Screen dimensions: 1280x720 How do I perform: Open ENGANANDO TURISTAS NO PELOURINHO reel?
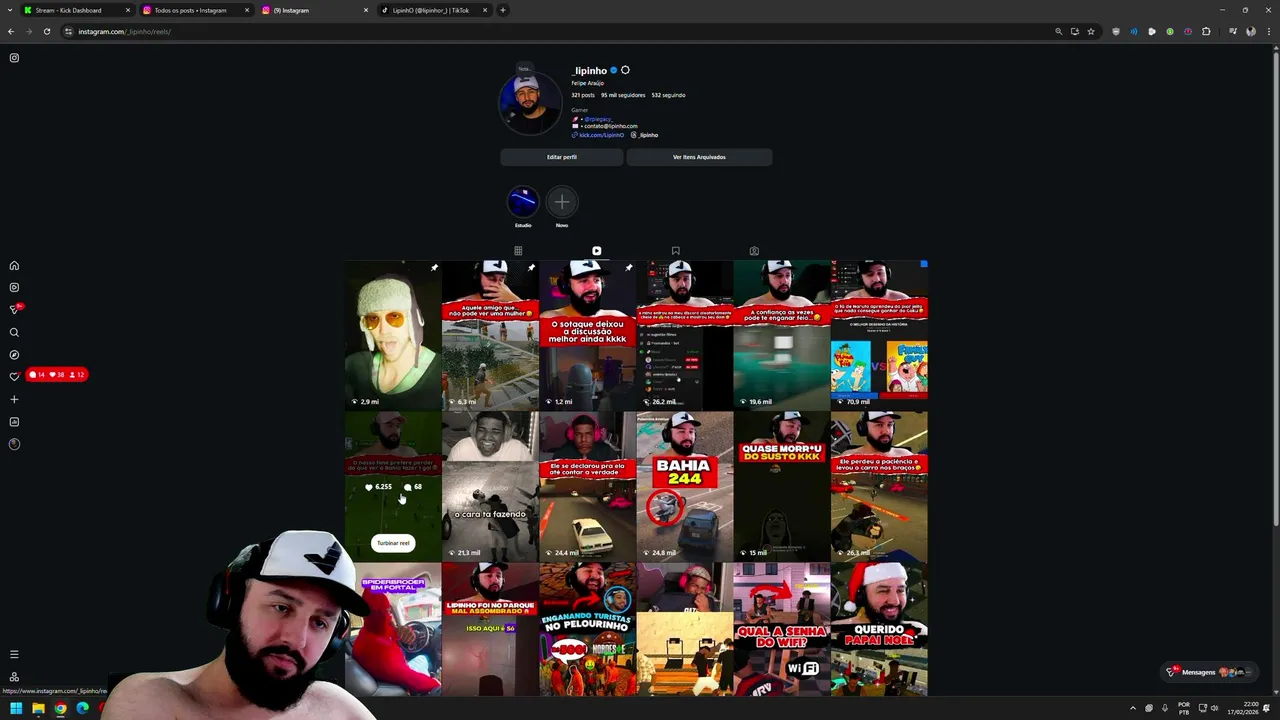587,630
